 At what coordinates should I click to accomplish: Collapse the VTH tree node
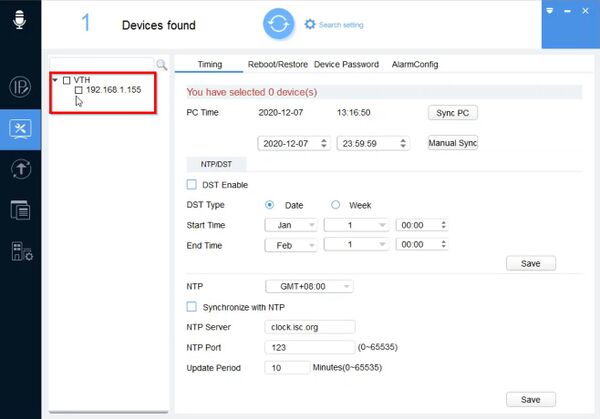(x=55, y=80)
